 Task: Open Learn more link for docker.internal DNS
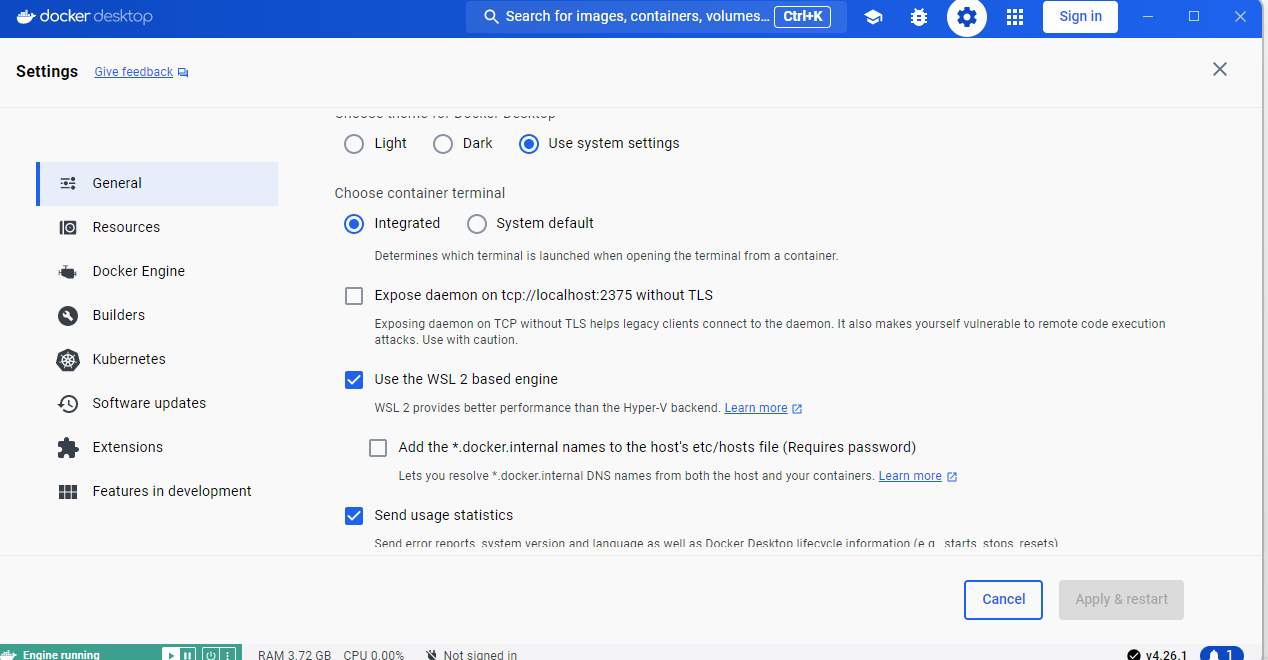tap(910, 477)
